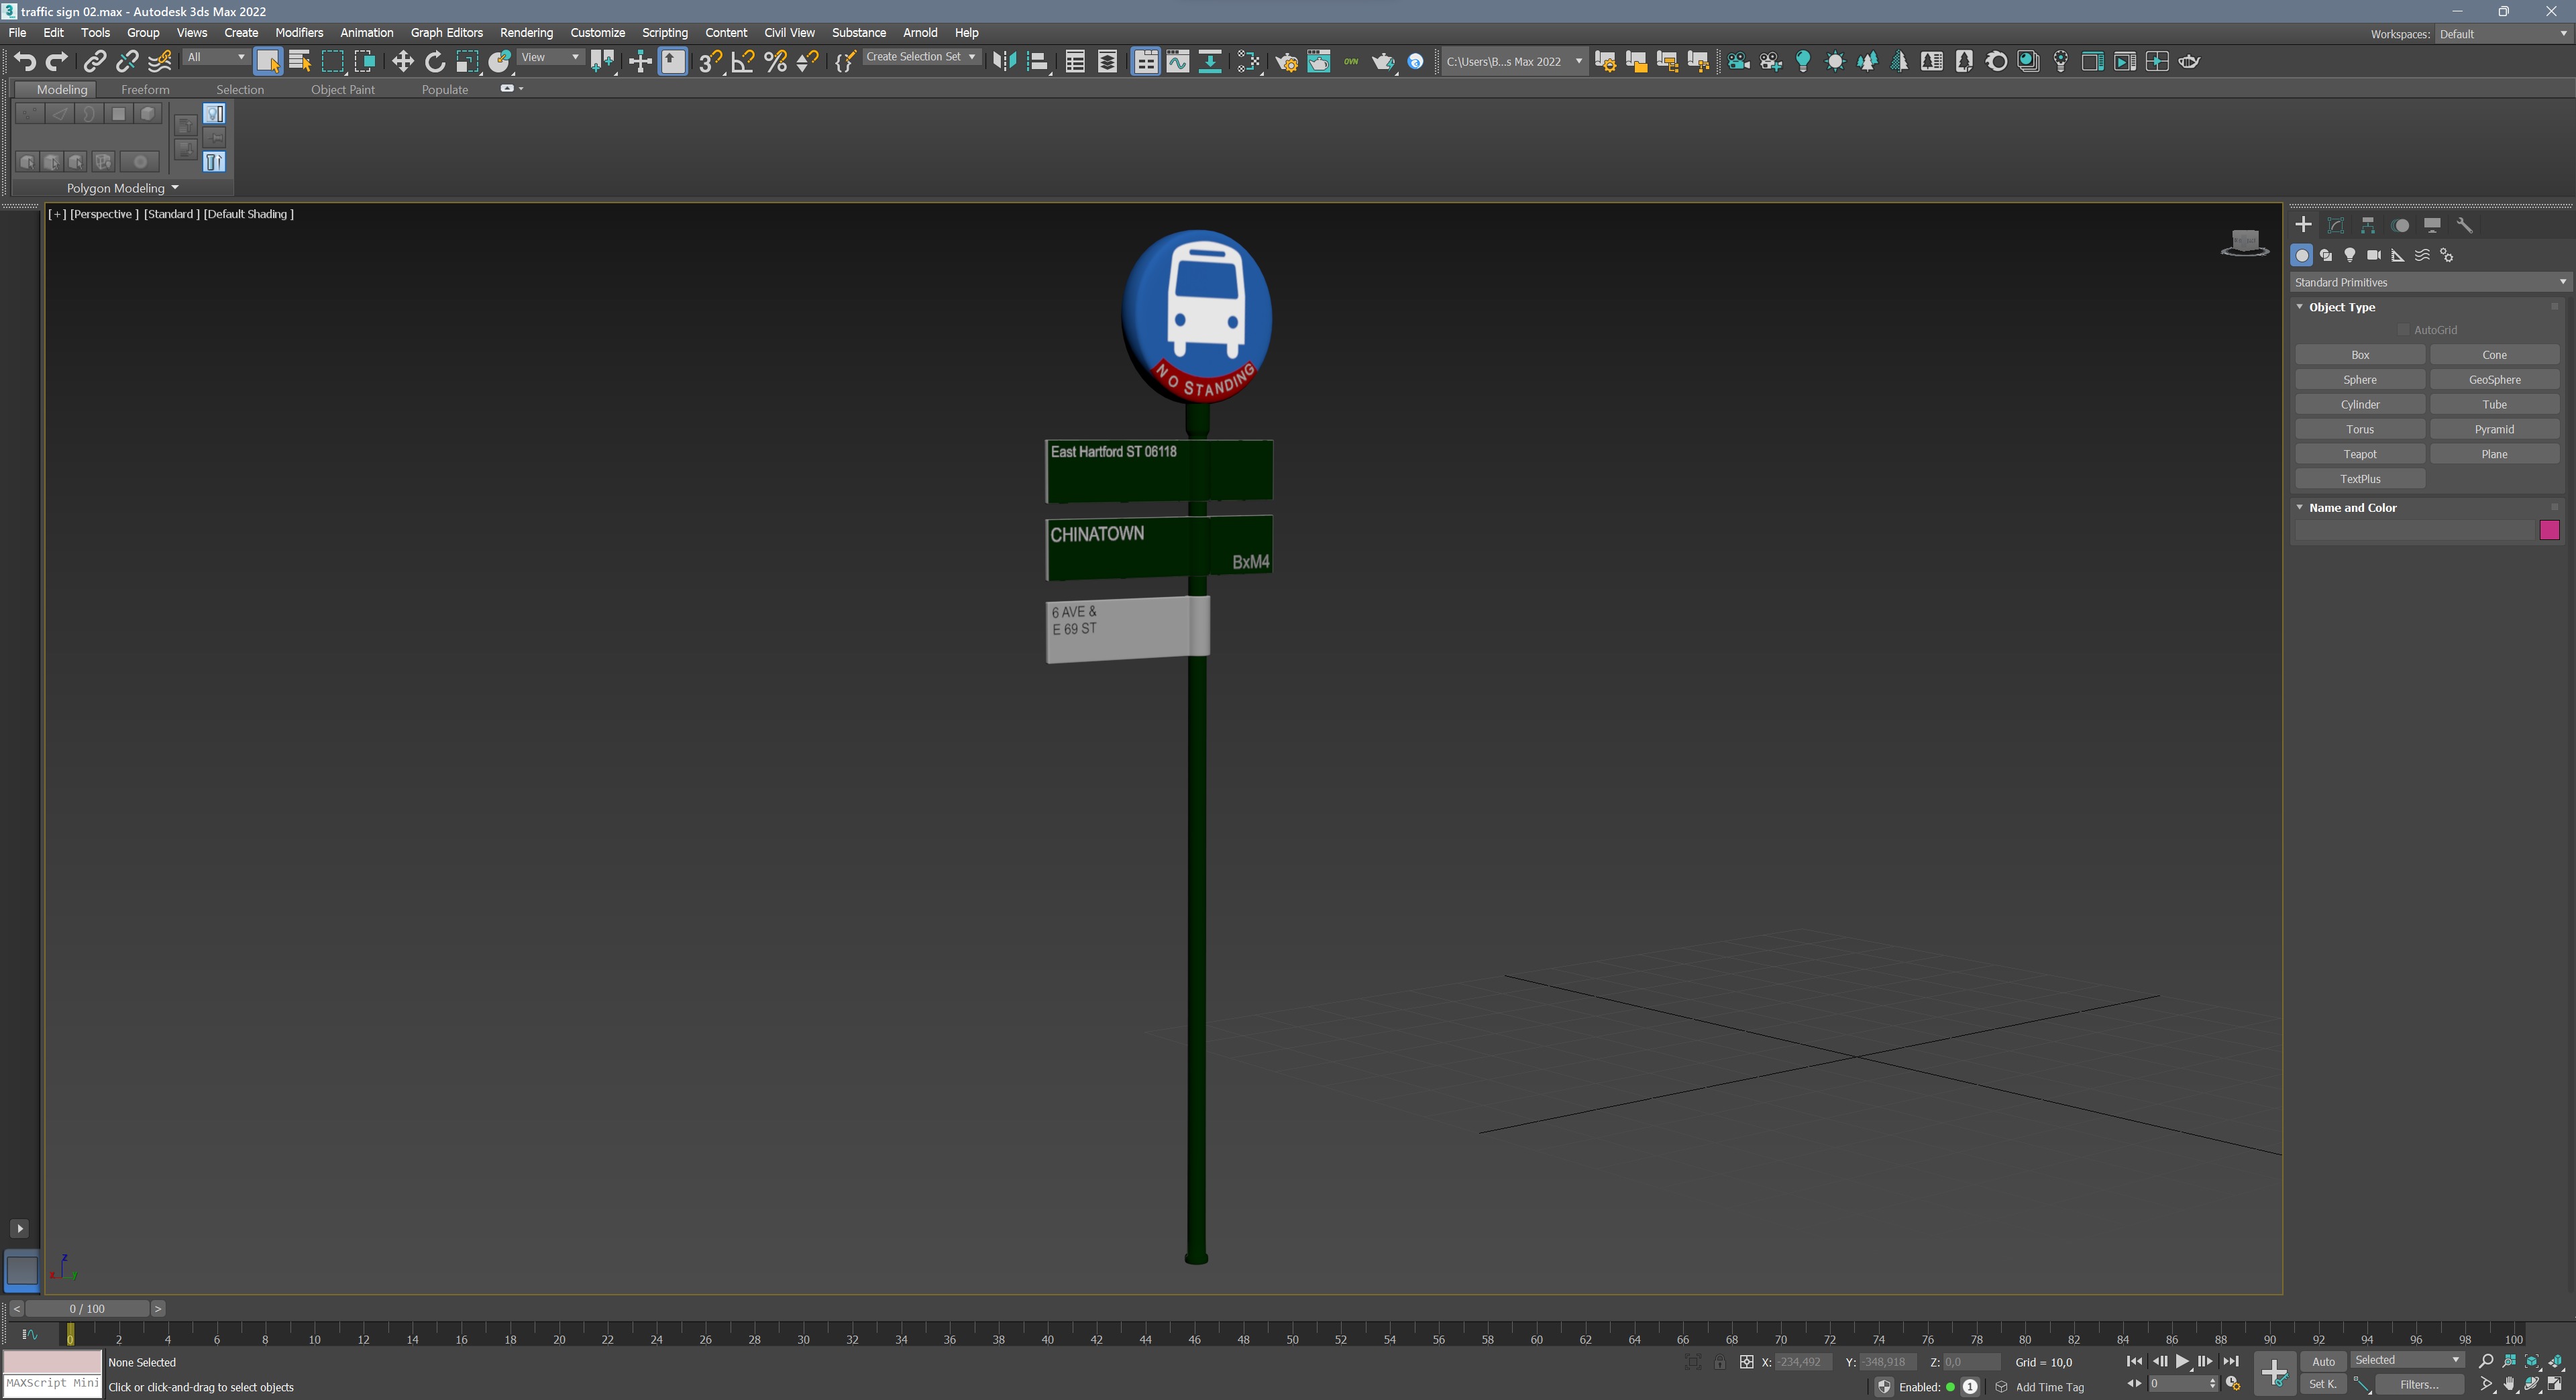
Task: Choose the Select and Scale tool
Action: click(467, 61)
